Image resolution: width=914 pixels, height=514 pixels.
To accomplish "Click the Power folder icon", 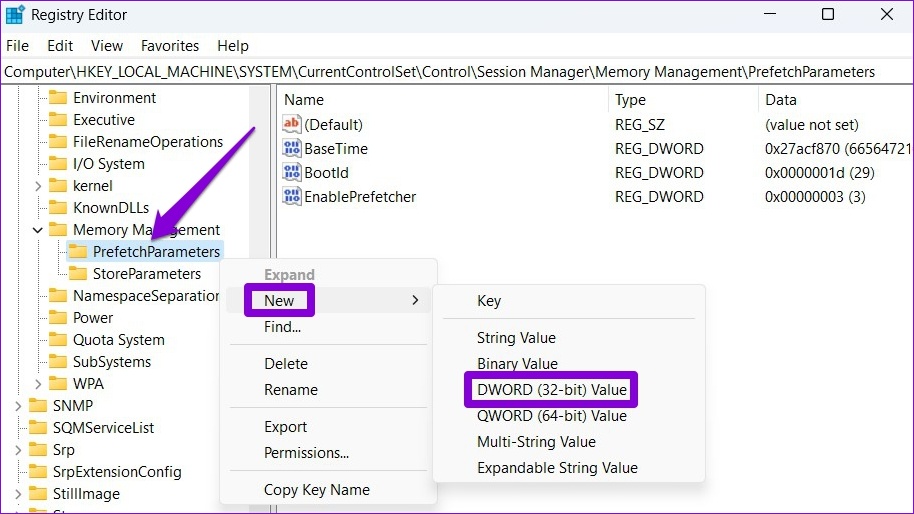I will click(x=58, y=318).
